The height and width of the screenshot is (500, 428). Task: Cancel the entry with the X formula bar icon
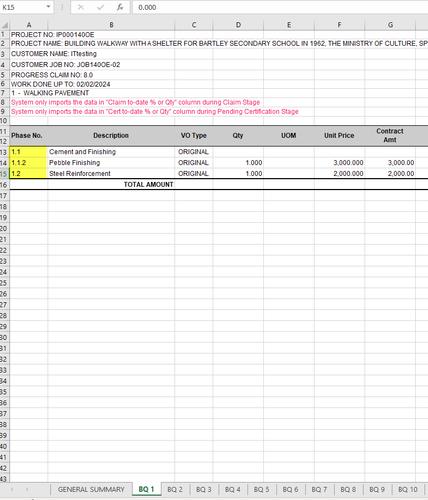[x=81, y=7]
